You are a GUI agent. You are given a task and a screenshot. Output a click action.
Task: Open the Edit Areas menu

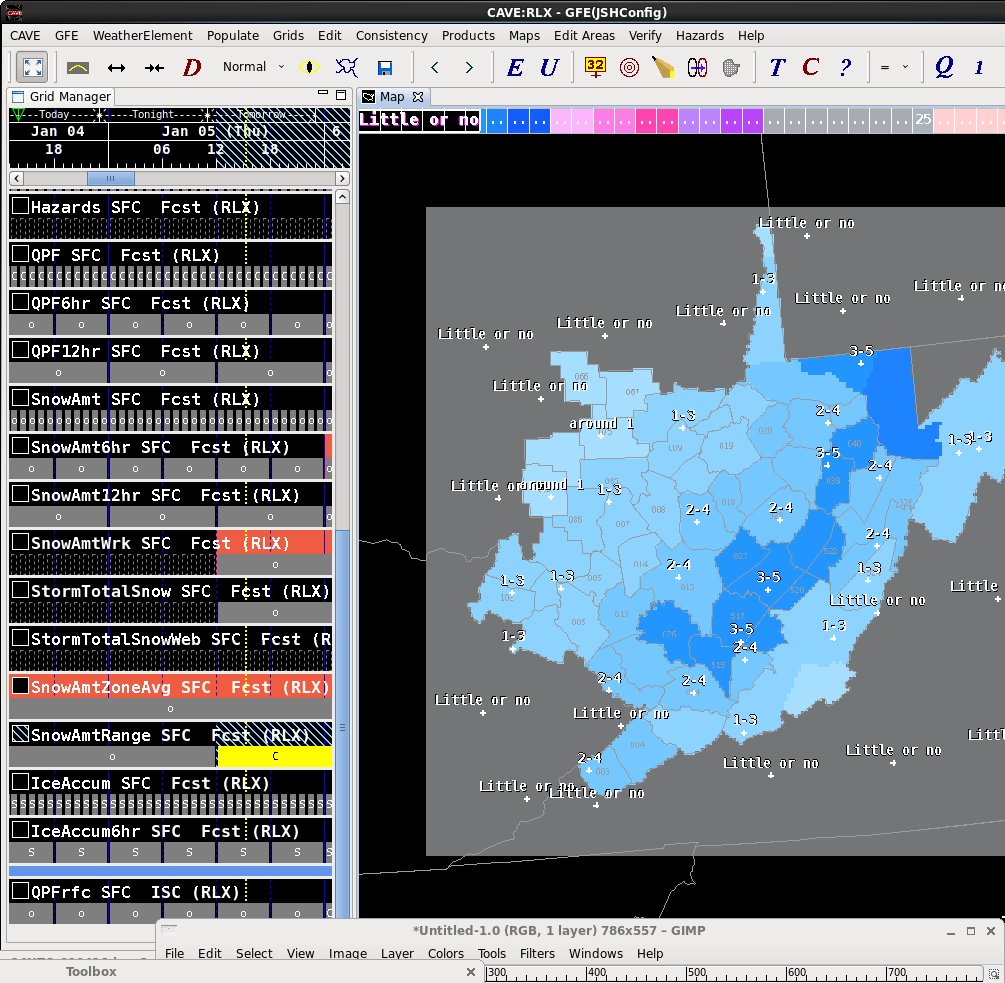(x=584, y=35)
